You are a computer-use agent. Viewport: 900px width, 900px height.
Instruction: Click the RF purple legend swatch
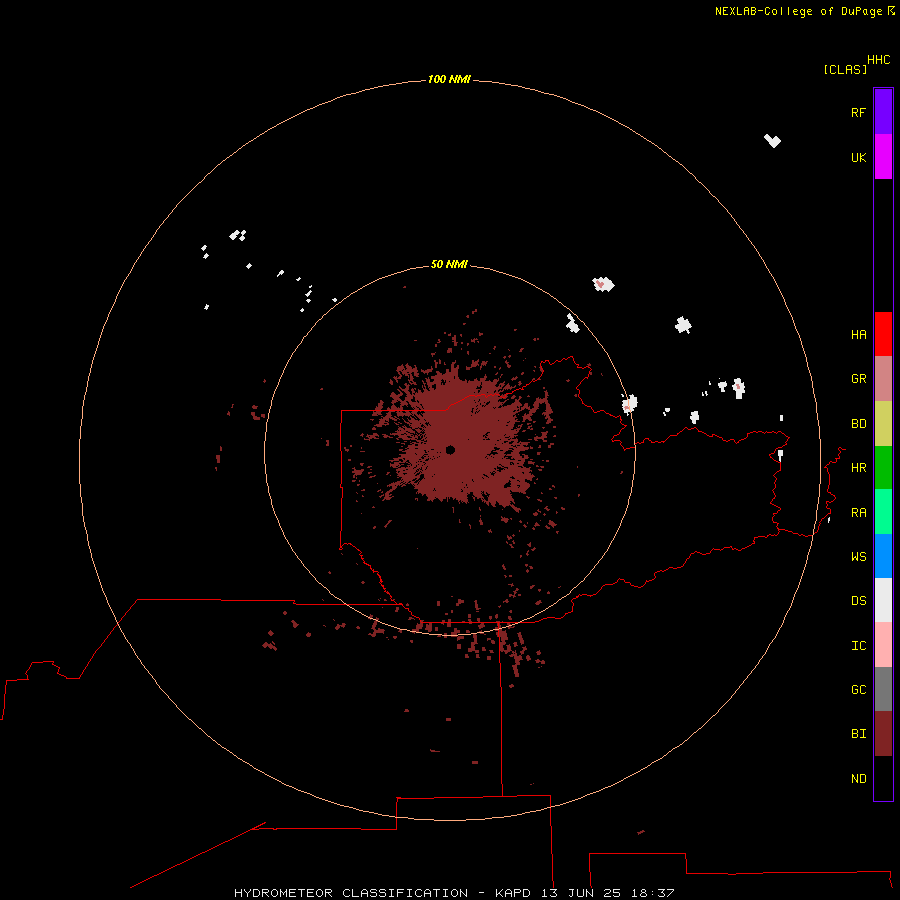pyautogui.click(x=883, y=112)
